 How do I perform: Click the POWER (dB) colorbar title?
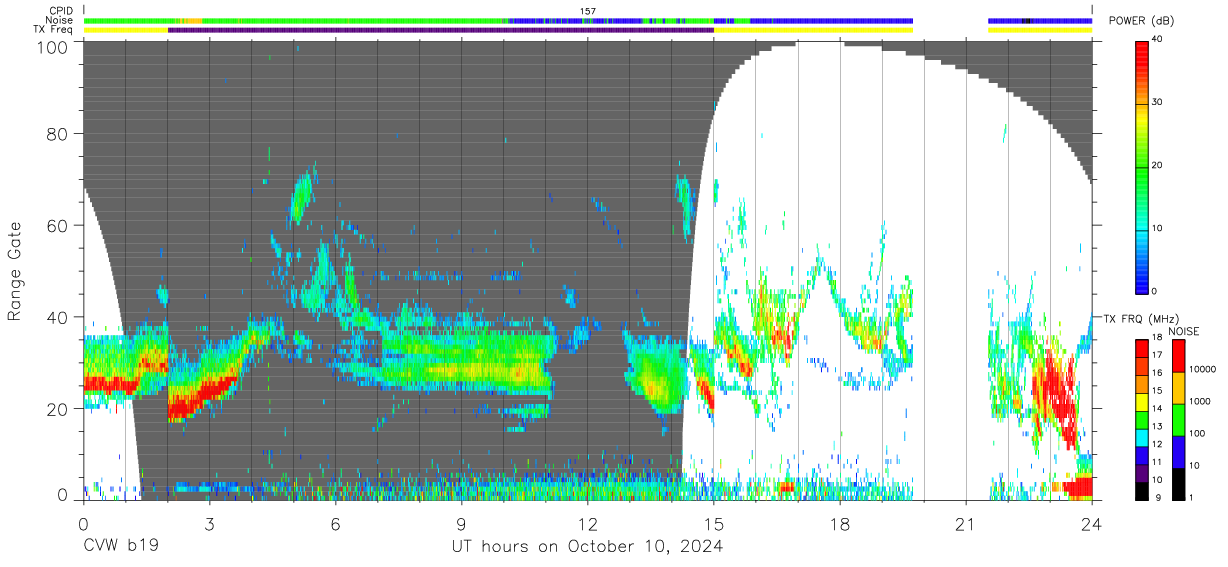point(1142,21)
